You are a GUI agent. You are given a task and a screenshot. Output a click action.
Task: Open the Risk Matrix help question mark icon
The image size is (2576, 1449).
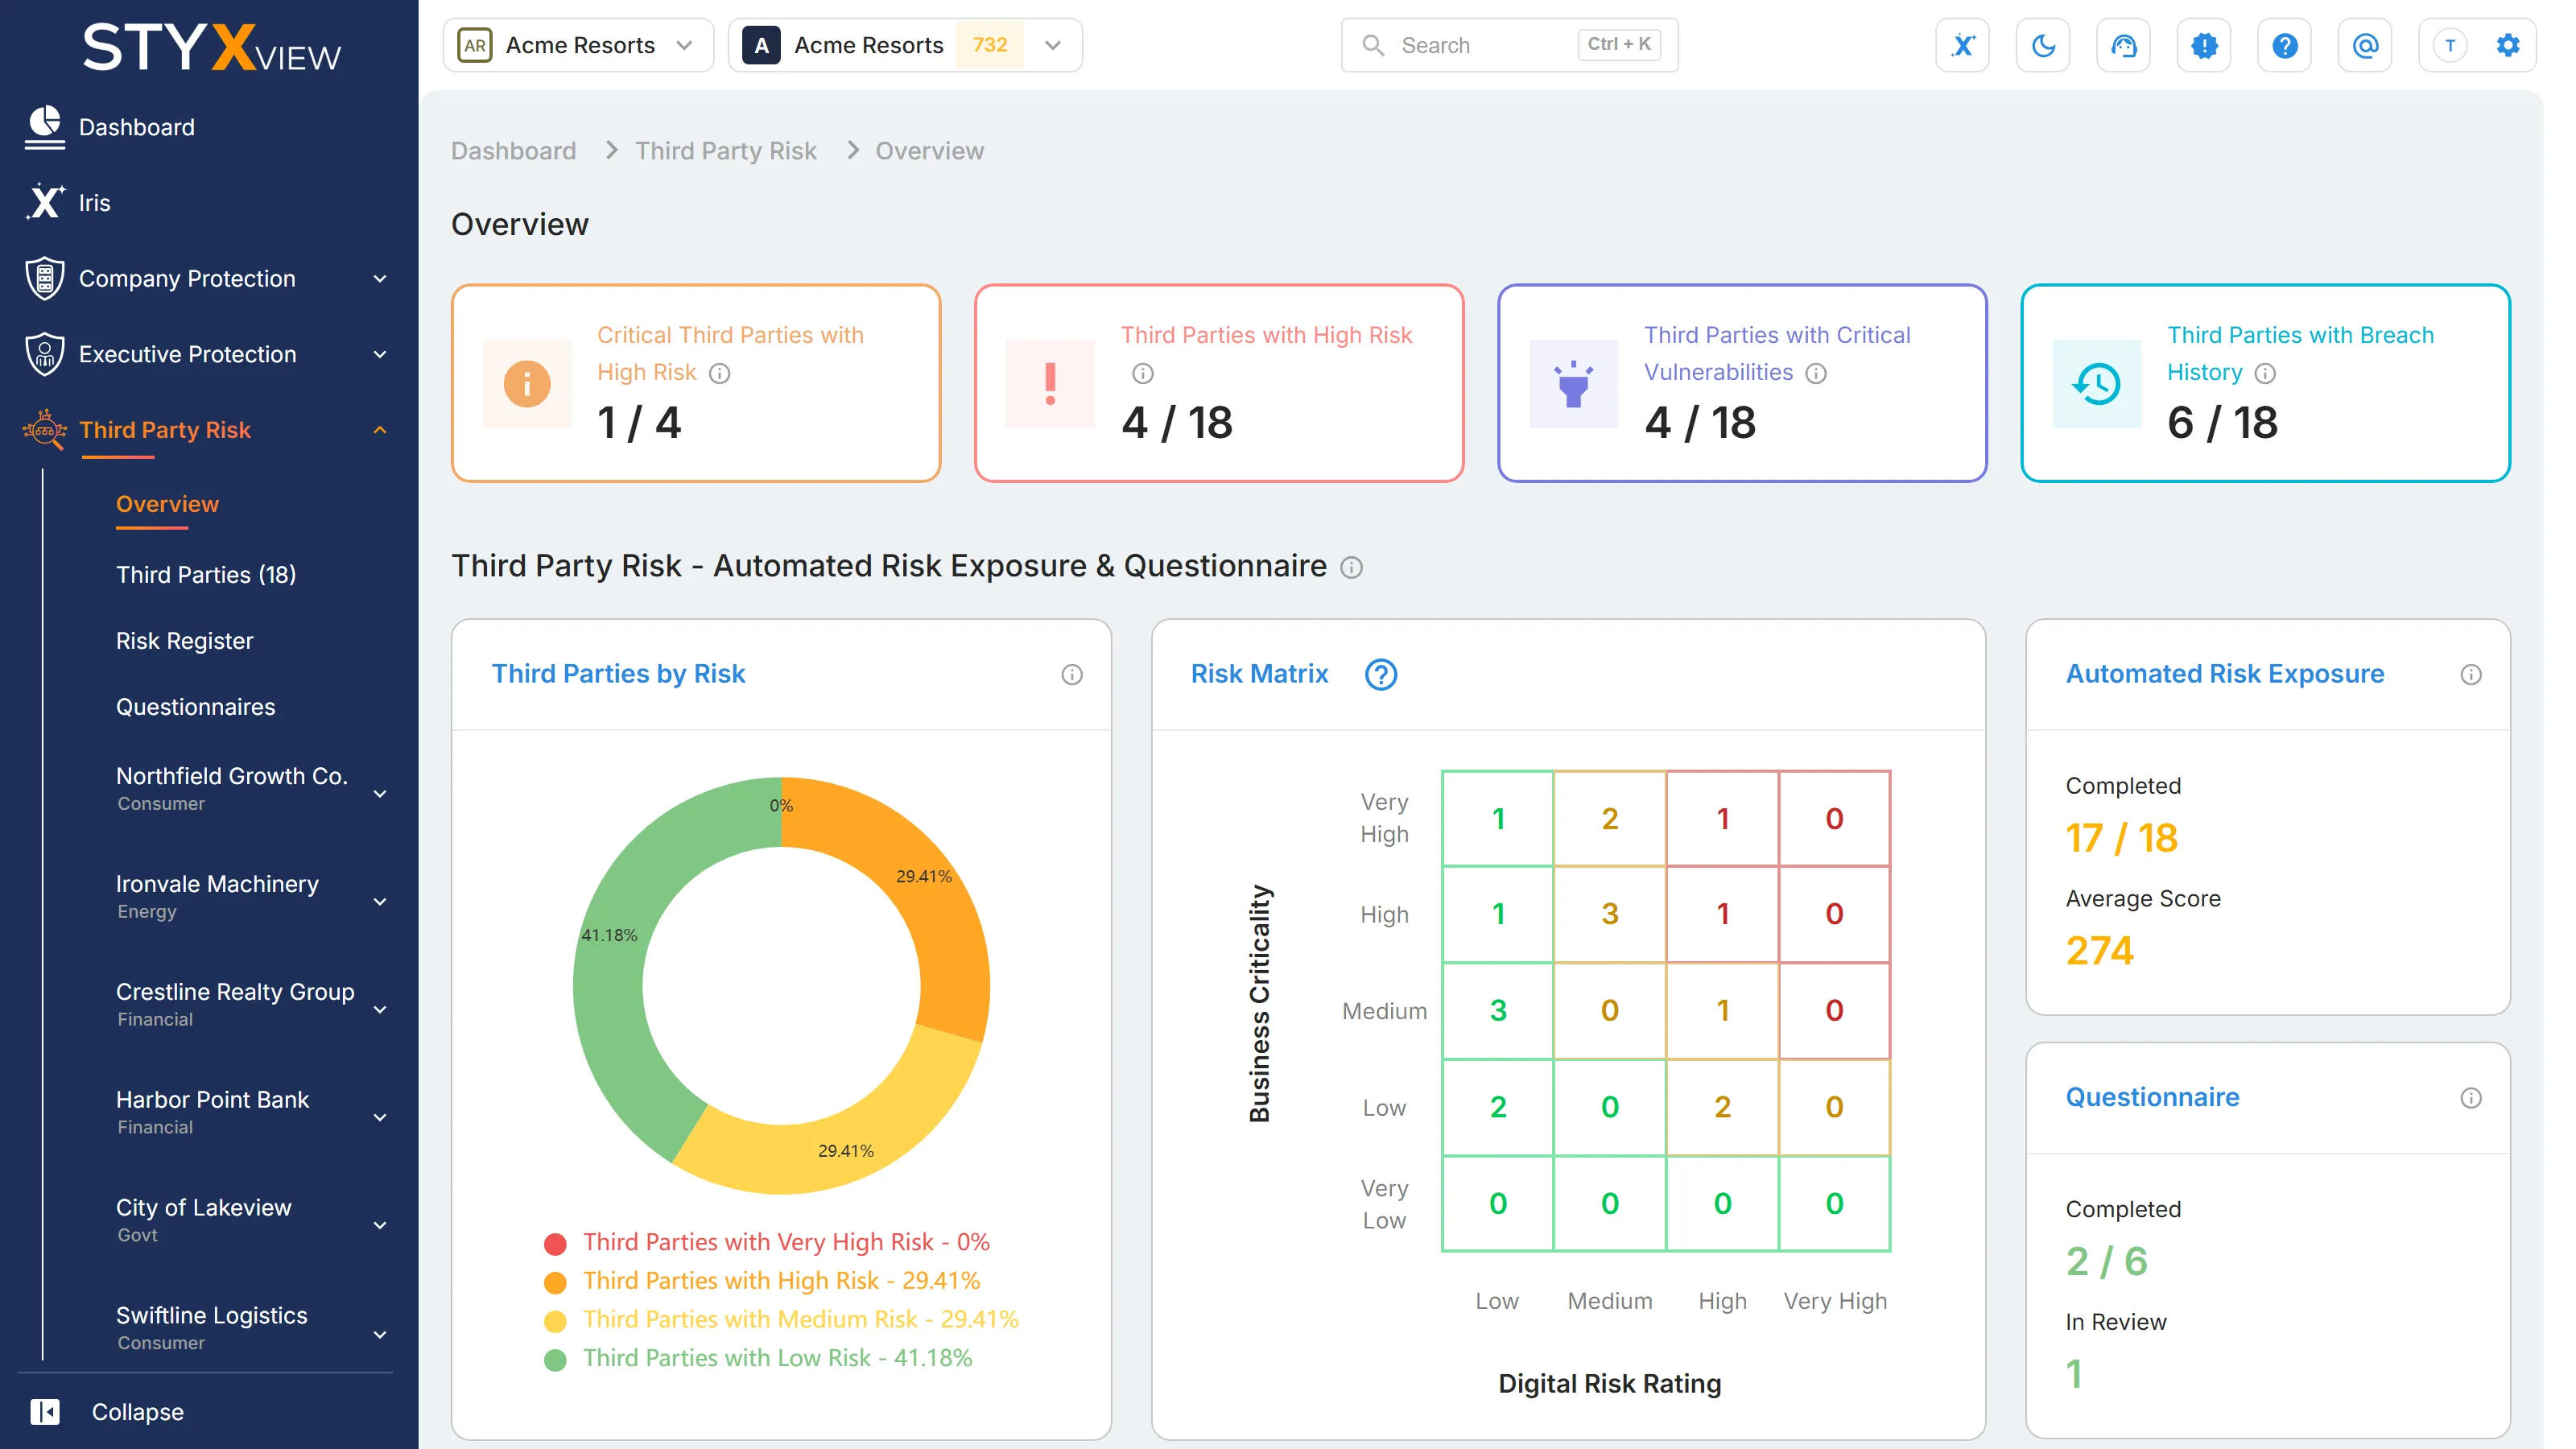coord(1381,675)
